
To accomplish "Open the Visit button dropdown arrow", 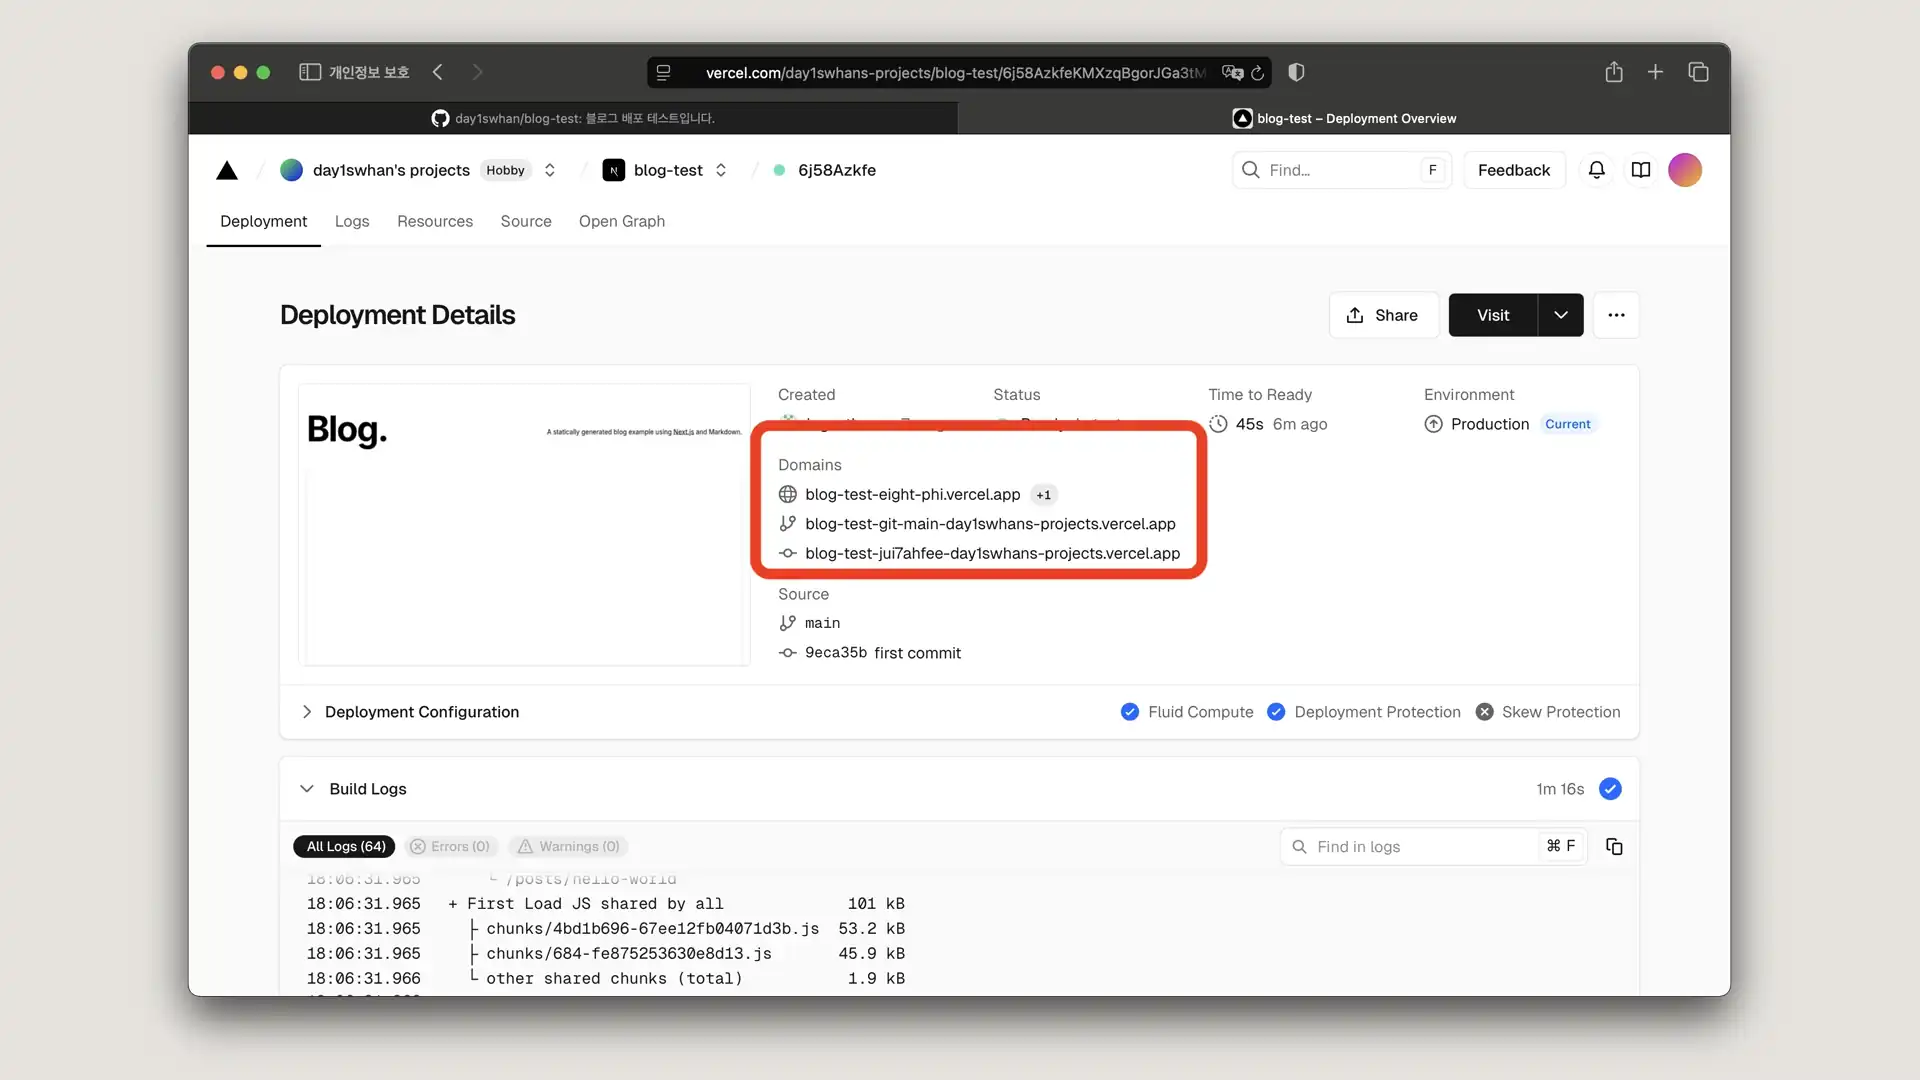I will (1561, 315).
